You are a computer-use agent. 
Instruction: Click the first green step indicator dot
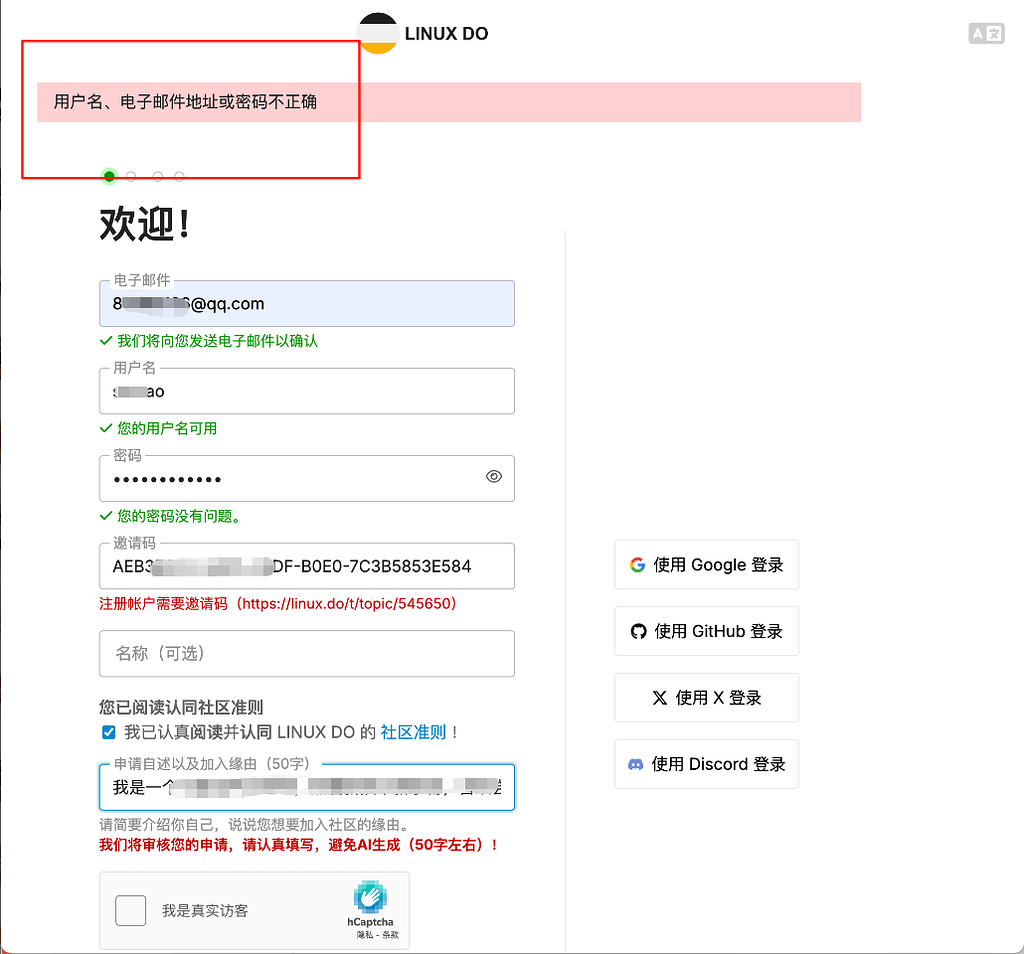coord(109,176)
